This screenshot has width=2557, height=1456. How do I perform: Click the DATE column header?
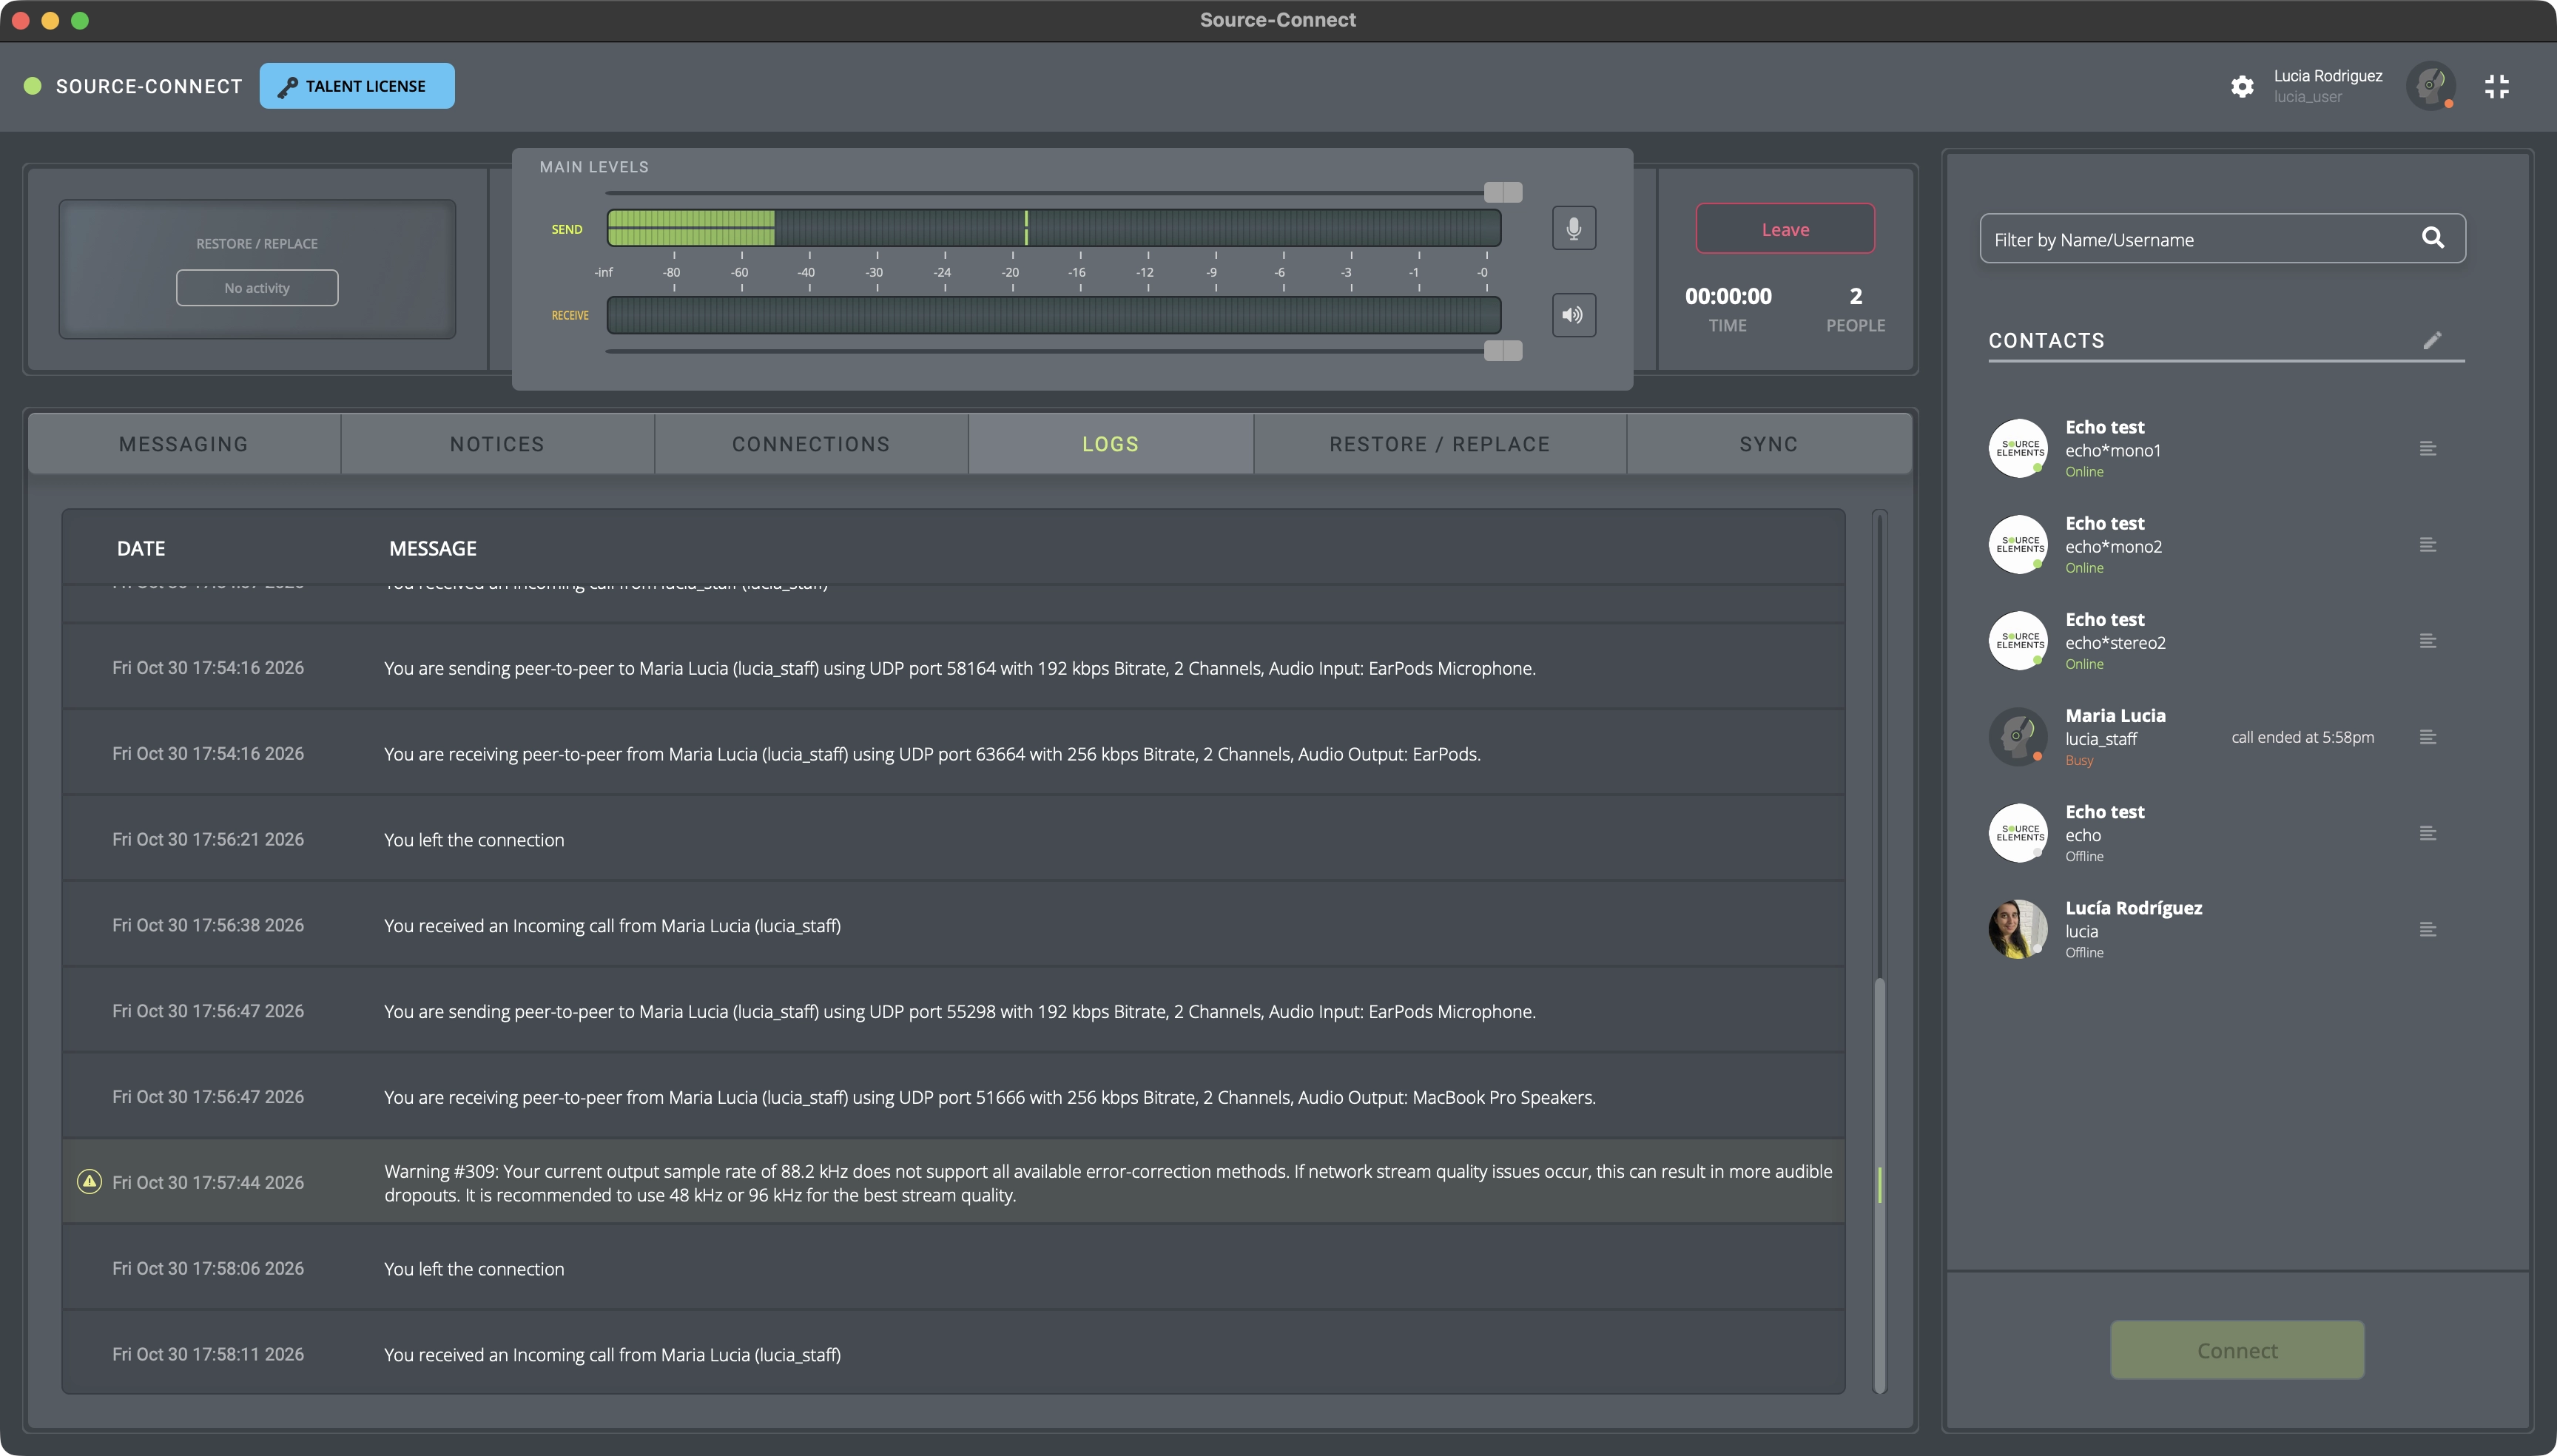coord(141,548)
